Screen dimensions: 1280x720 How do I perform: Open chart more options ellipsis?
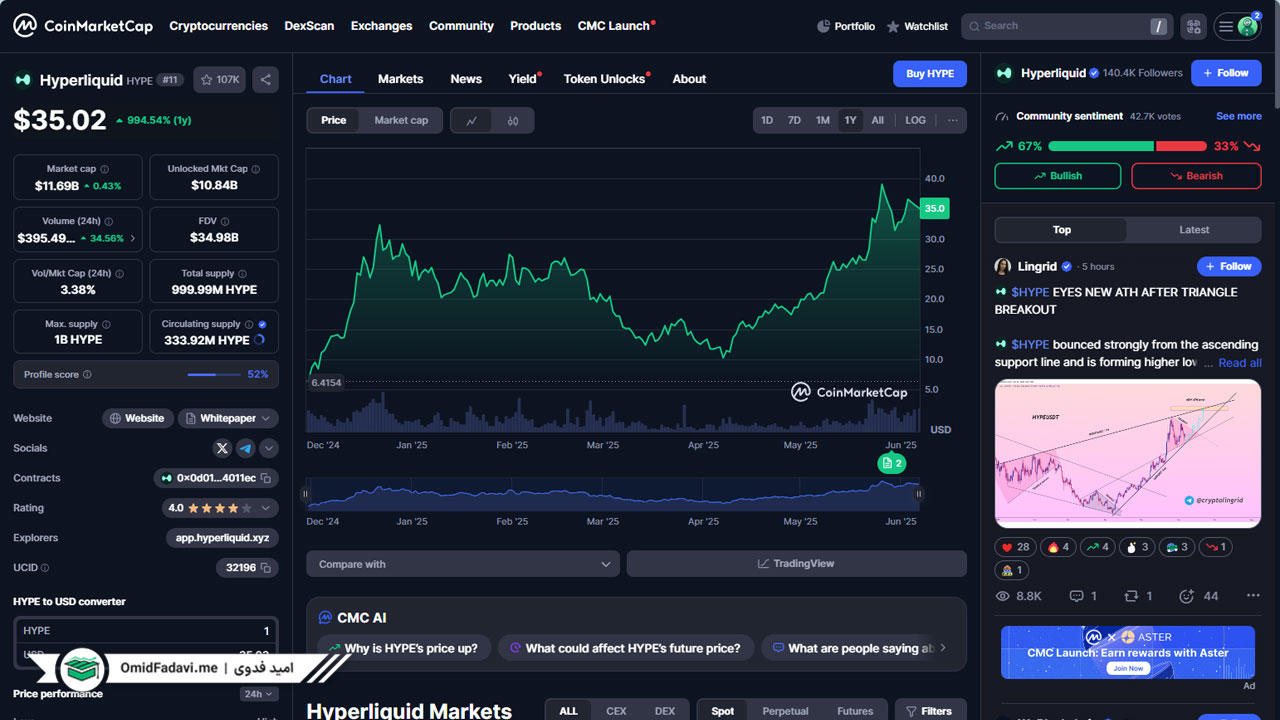pos(952,120)
